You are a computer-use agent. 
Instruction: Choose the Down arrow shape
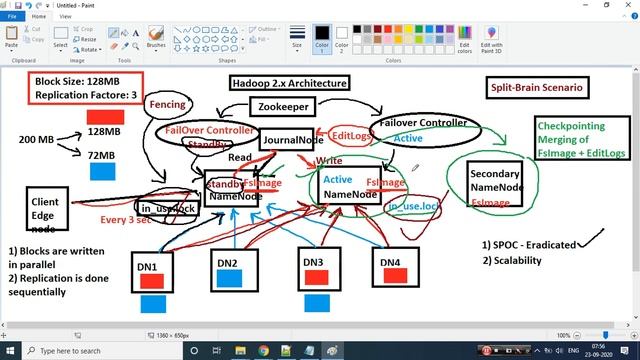tap(178, 49)
